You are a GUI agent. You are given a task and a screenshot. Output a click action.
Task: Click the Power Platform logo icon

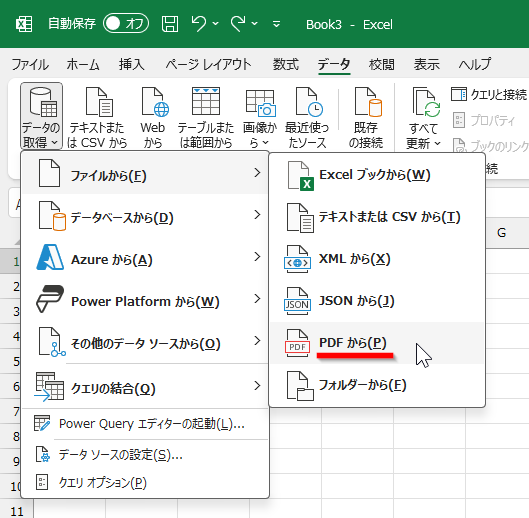(x=50, y=299)
